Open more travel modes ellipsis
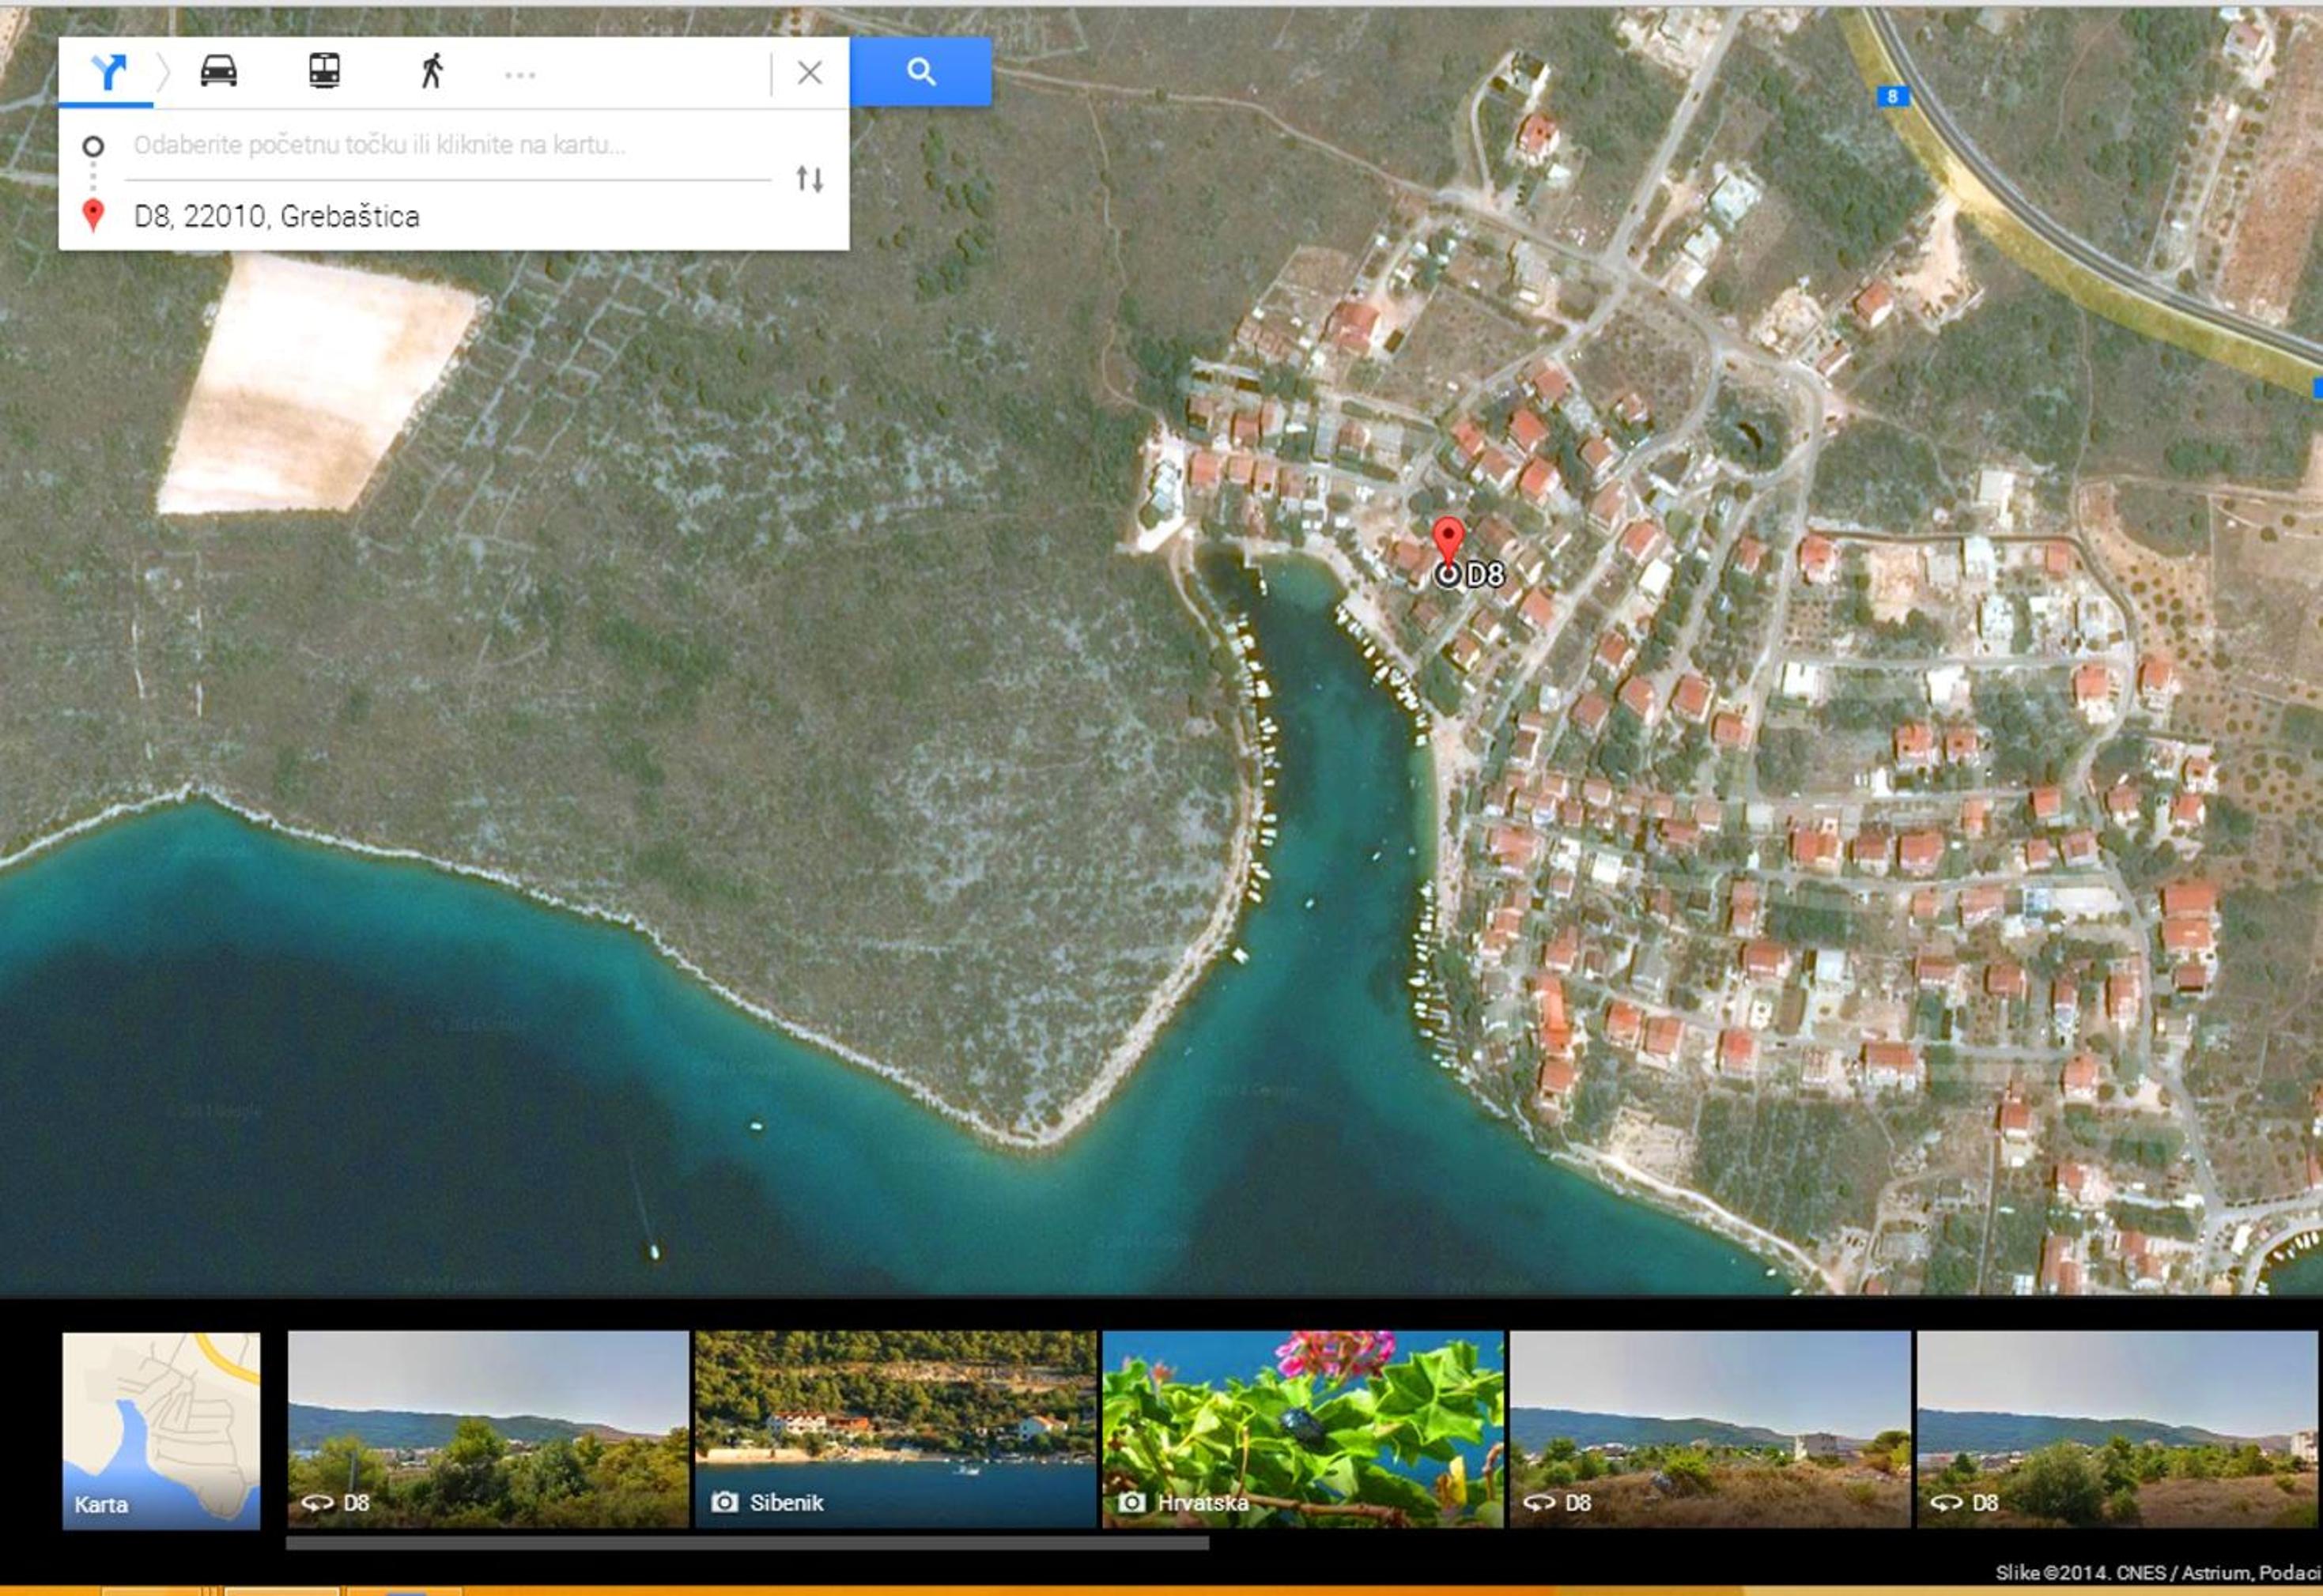The image size is (2323, 1596). (x=520, y=75)
